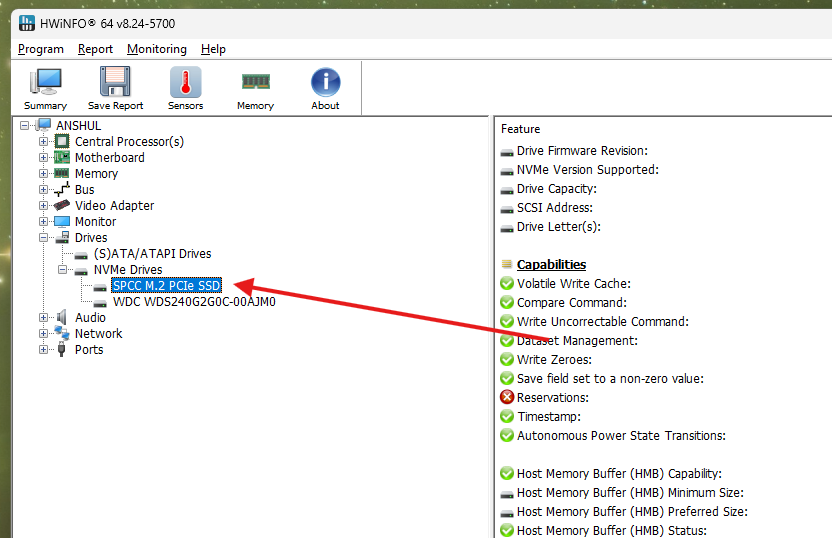This screenshot has width=832, height=538.
Task: Select SPCC M.2 PCIe SSD drive
Action: coord(167,285)
